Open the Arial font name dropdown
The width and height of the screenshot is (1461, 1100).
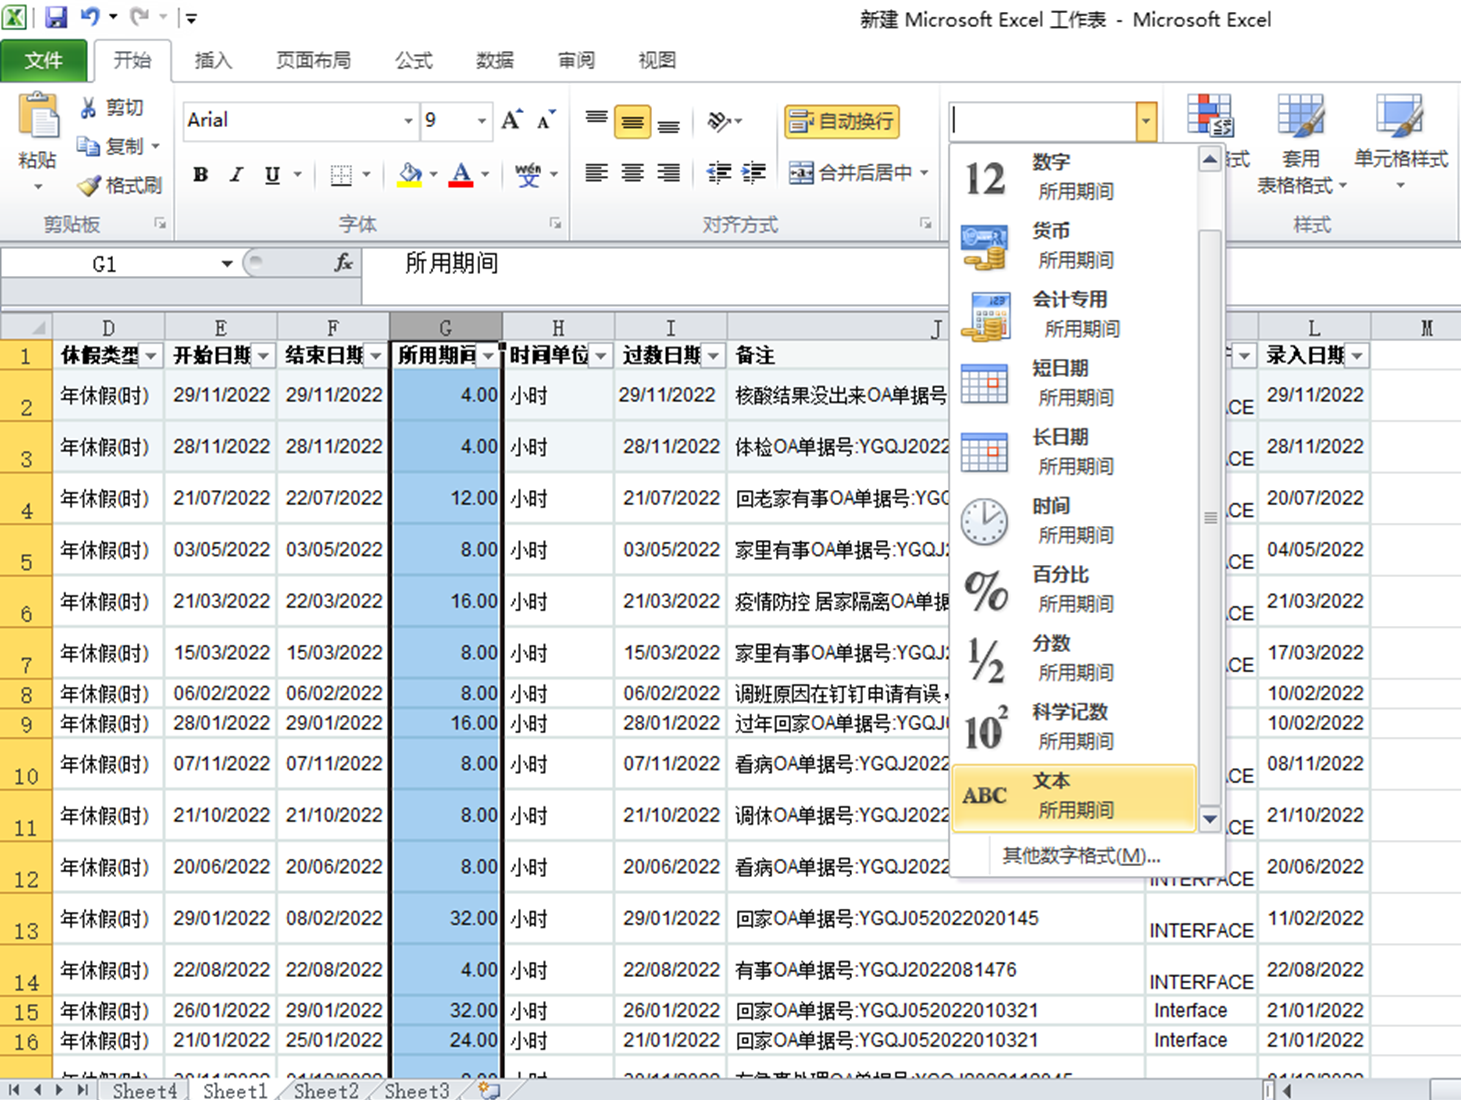[408, 121]
